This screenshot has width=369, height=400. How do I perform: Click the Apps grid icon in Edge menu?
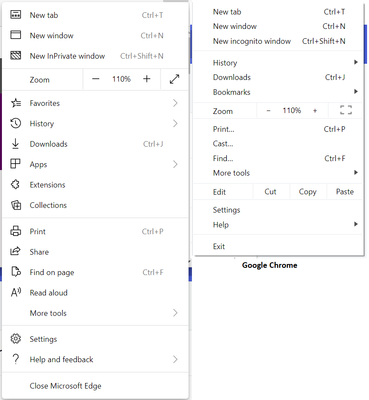16,164
